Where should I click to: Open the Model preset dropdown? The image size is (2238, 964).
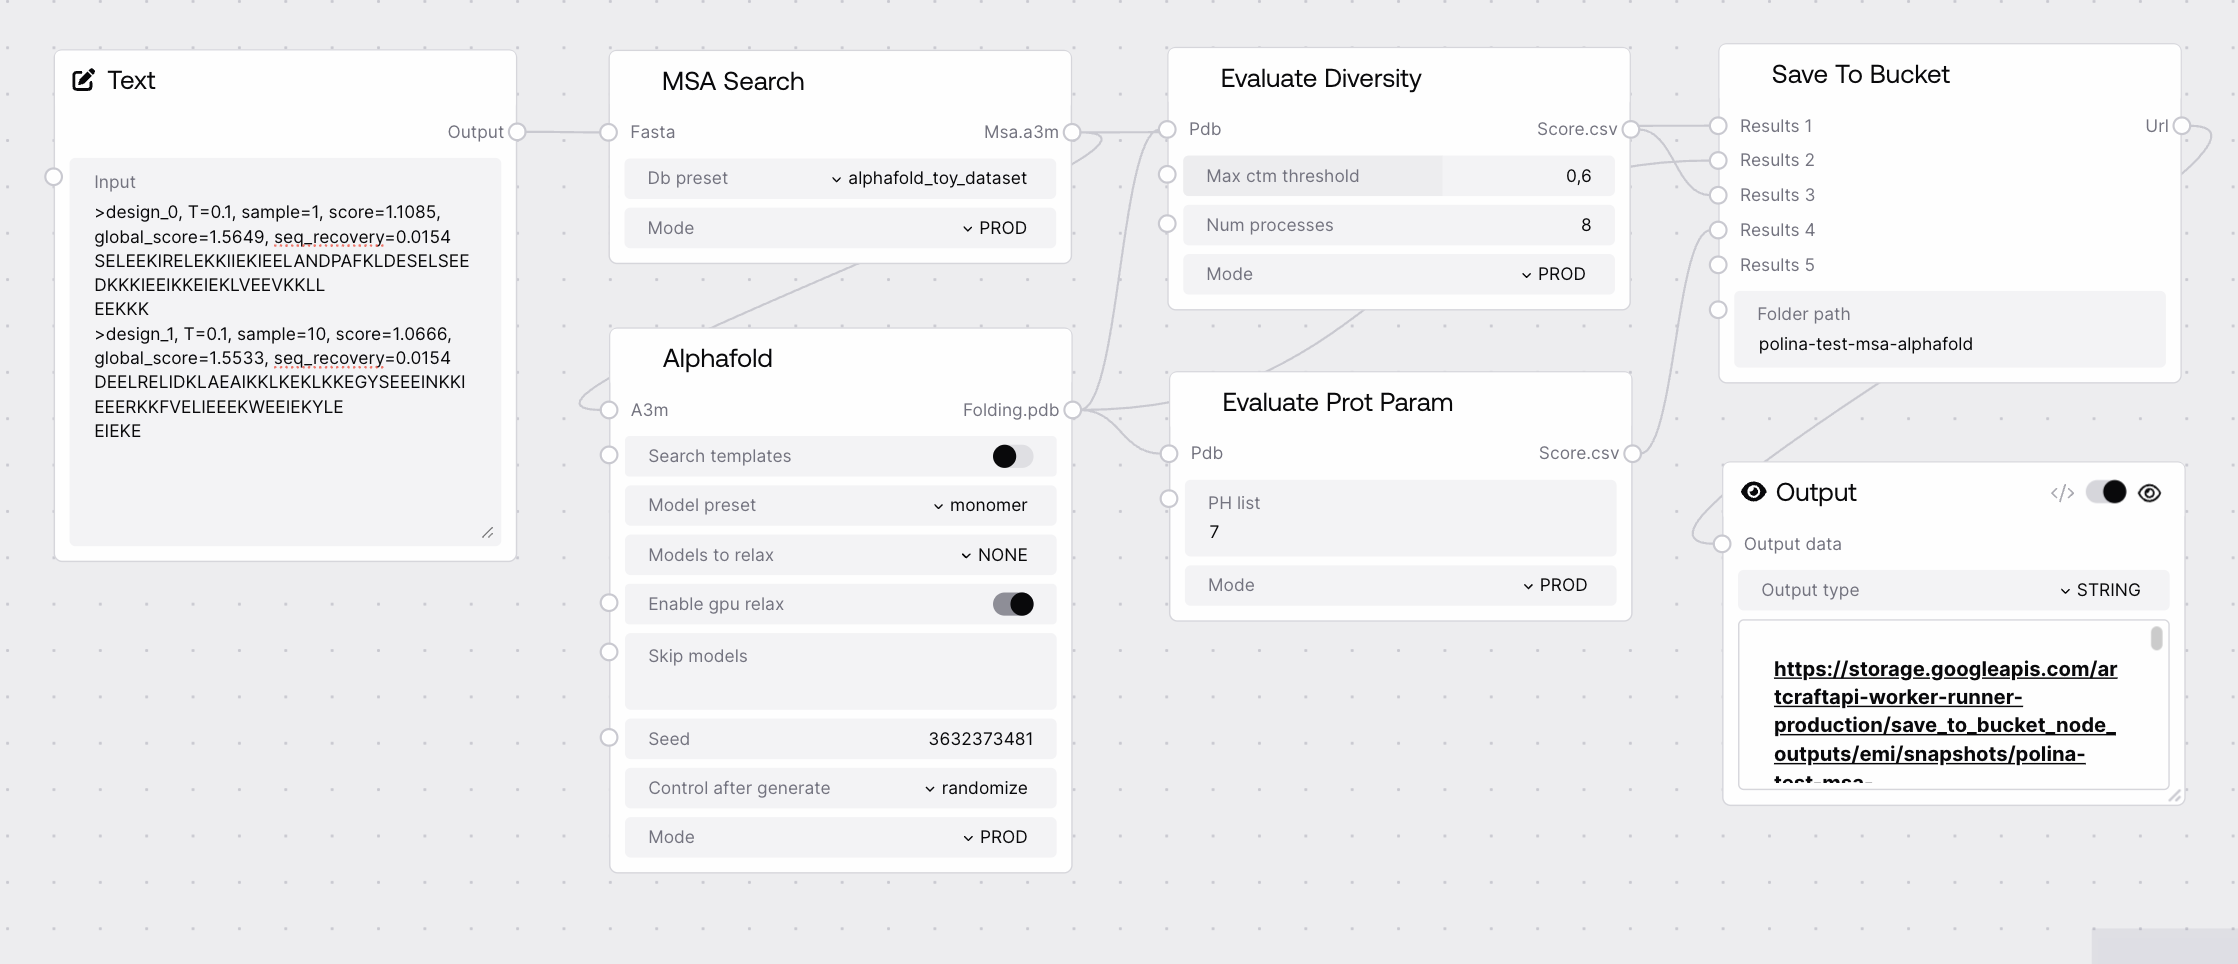click(x=980, y=505)
